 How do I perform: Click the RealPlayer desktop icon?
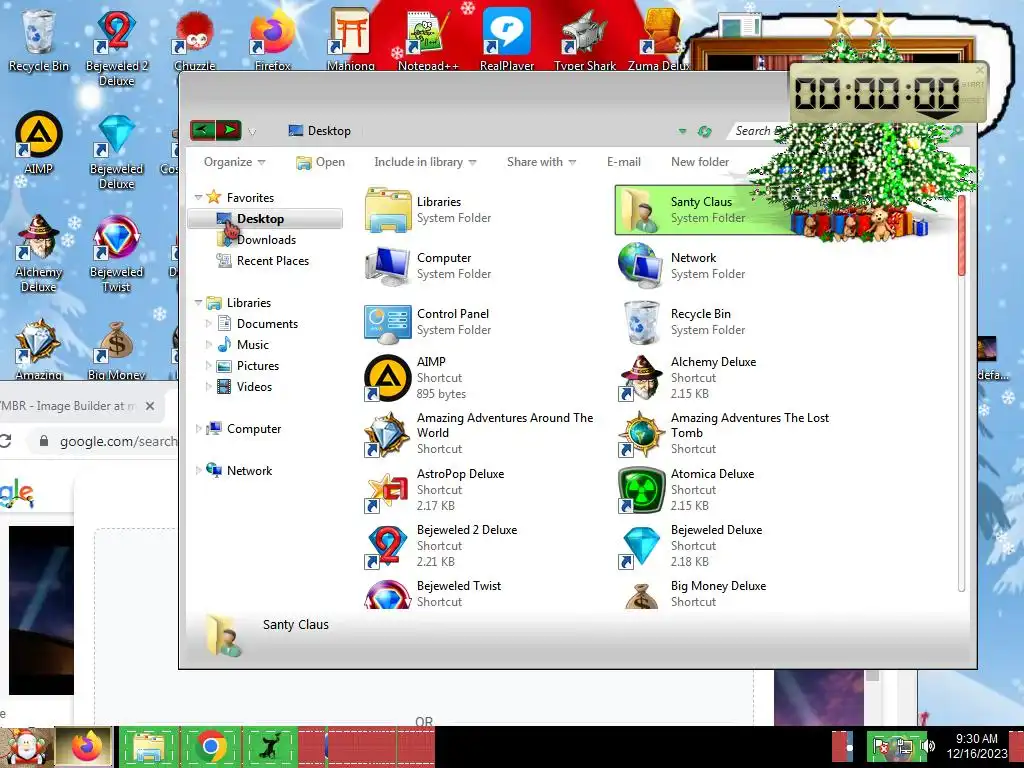[507, 40]
